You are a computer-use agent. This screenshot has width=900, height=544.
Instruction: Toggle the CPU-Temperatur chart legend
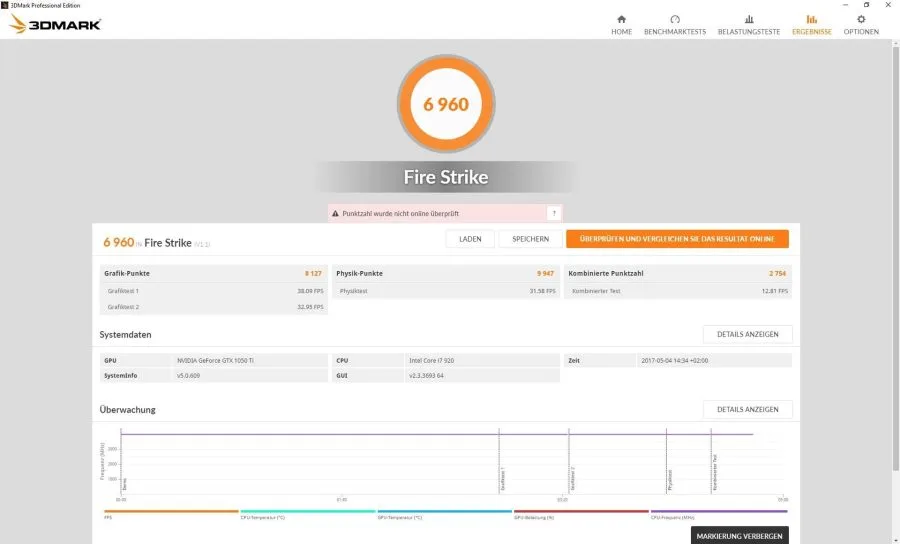[x=308, y=514]
